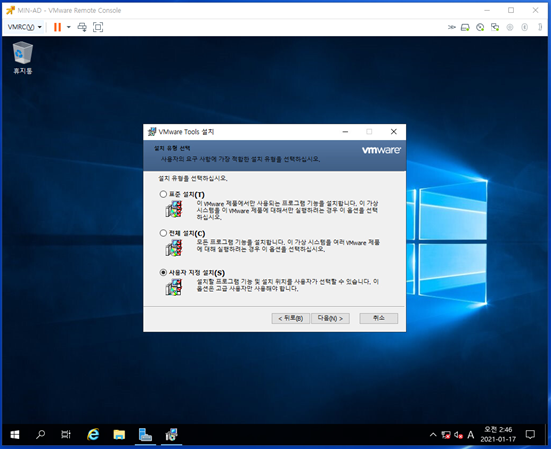
Task: Expand the power options arrow beside pause
Action: tap(69, 27)
